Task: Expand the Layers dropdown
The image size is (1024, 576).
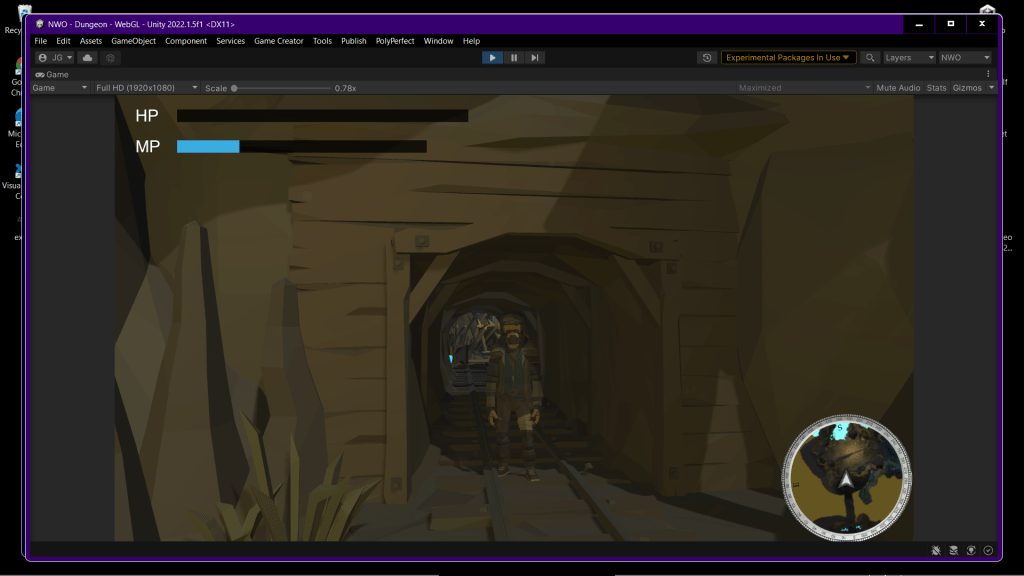Action: [x=909, y=58]
